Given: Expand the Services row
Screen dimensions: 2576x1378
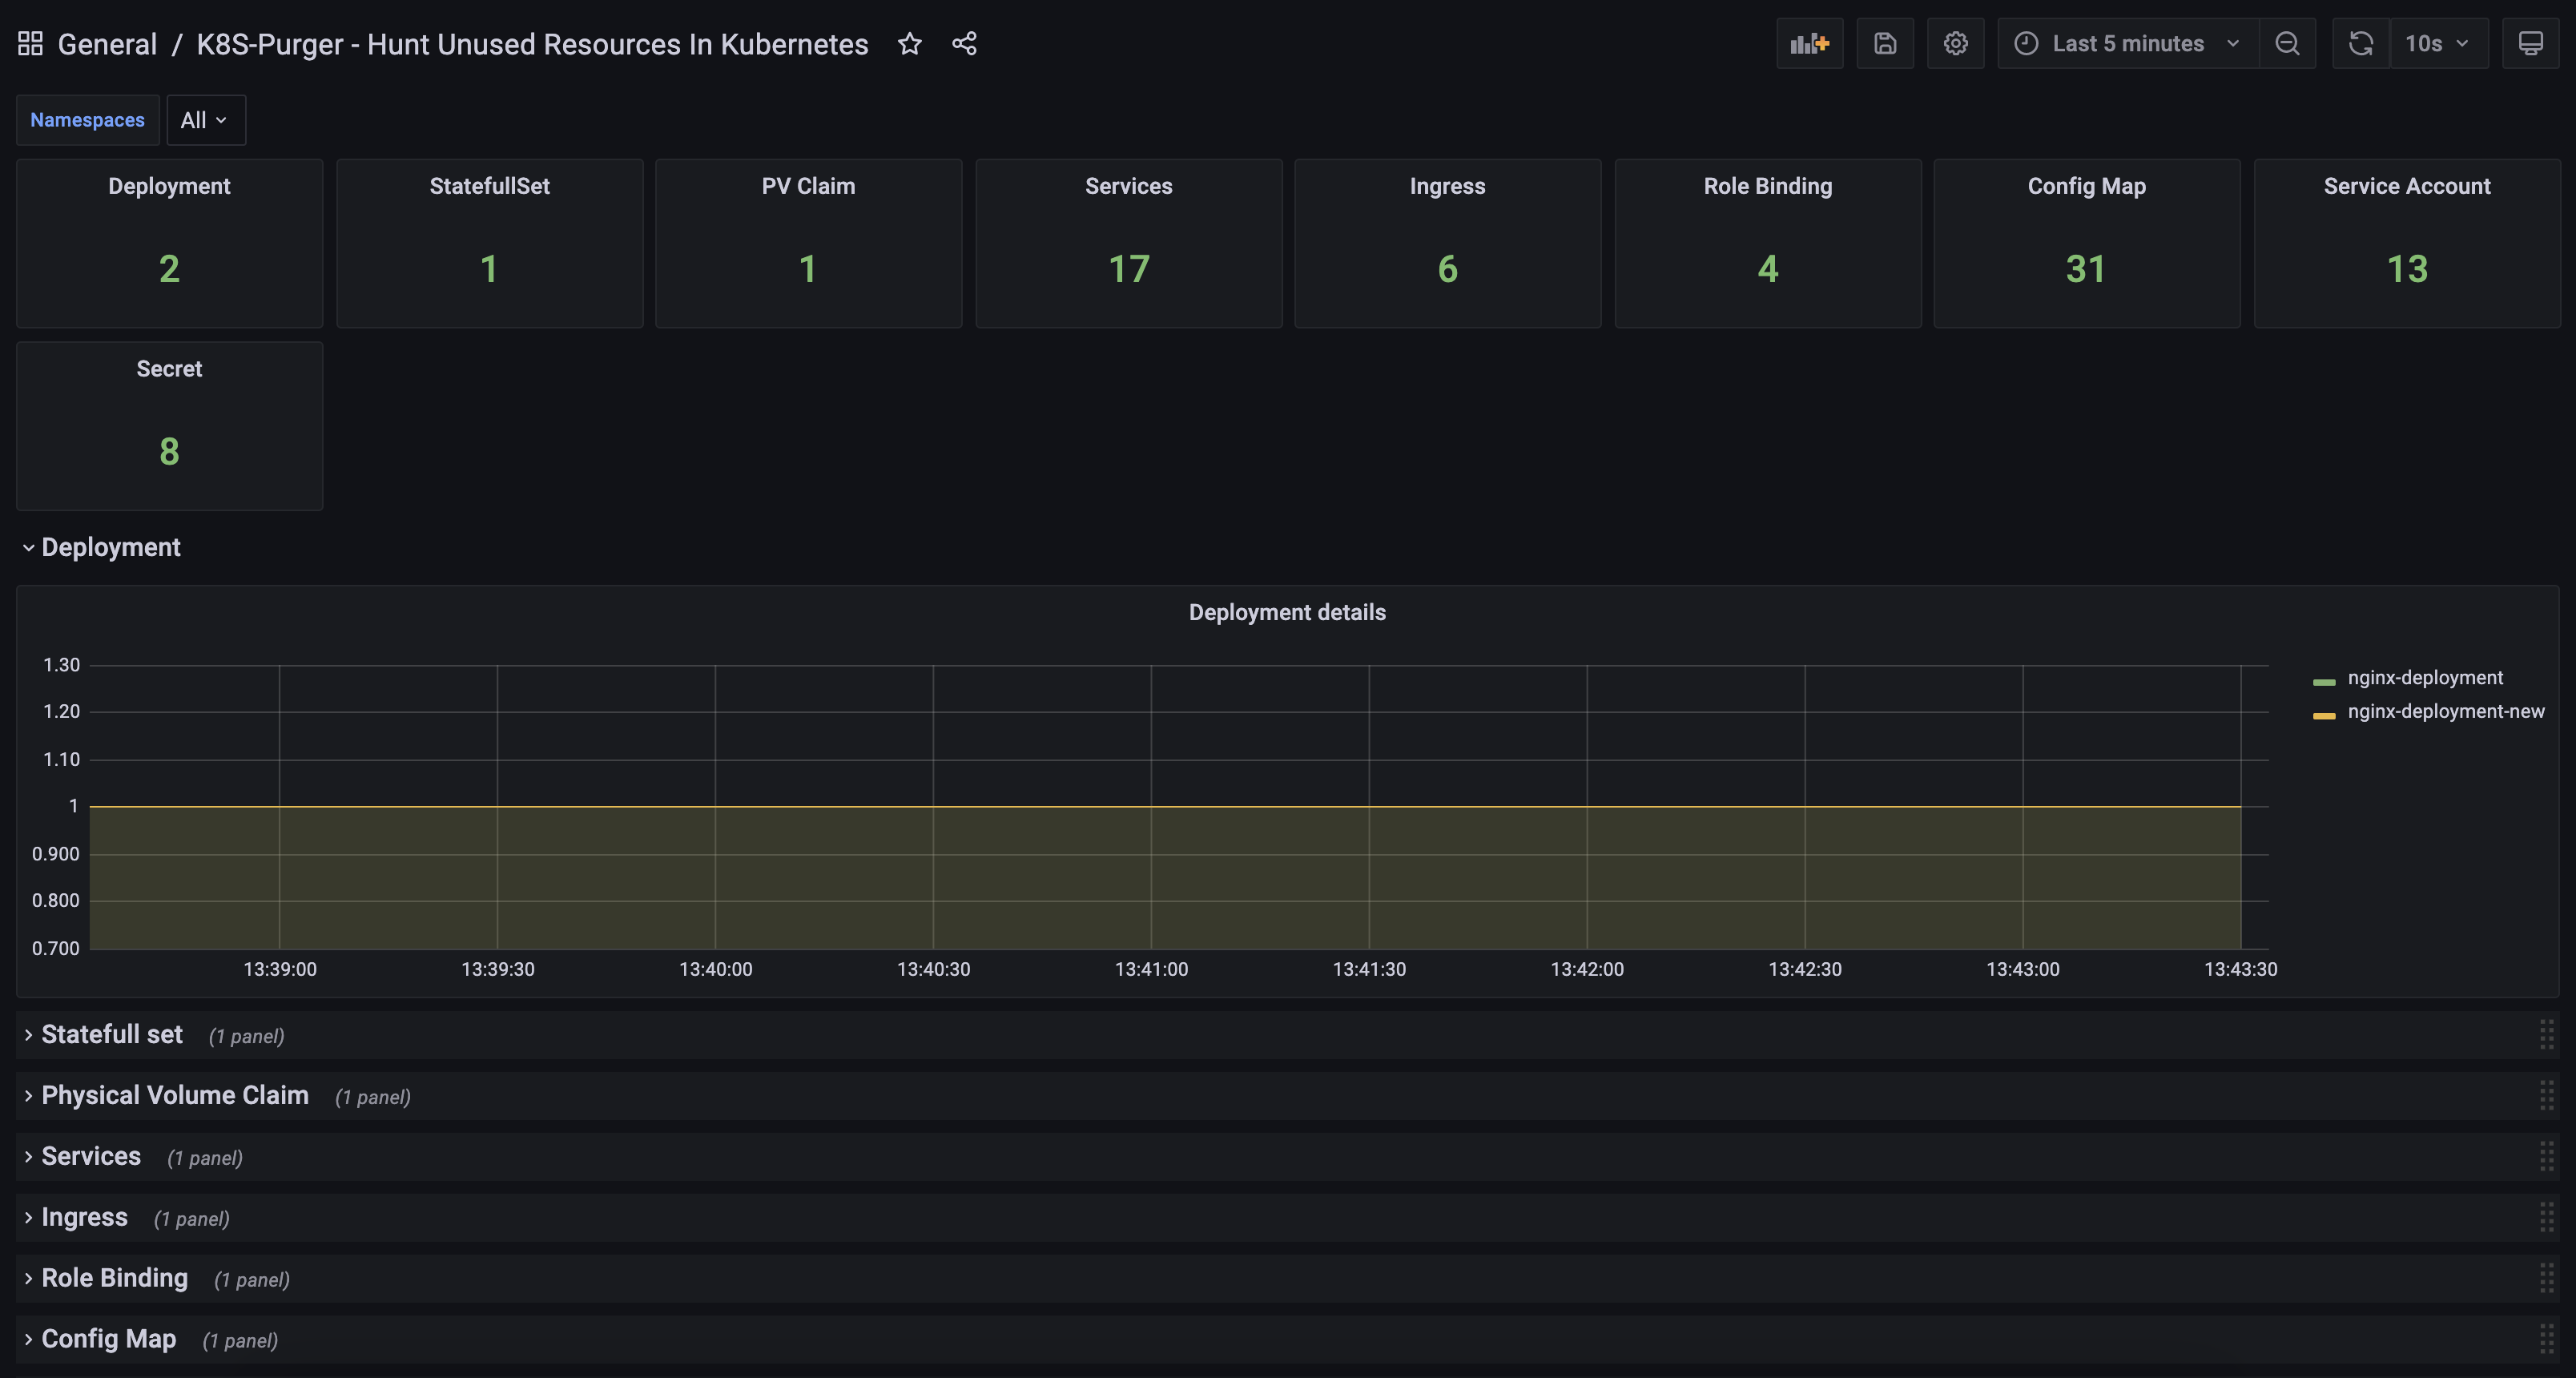Looking at the screenshot, I should pyautogui.click(x=91, y=1157).
